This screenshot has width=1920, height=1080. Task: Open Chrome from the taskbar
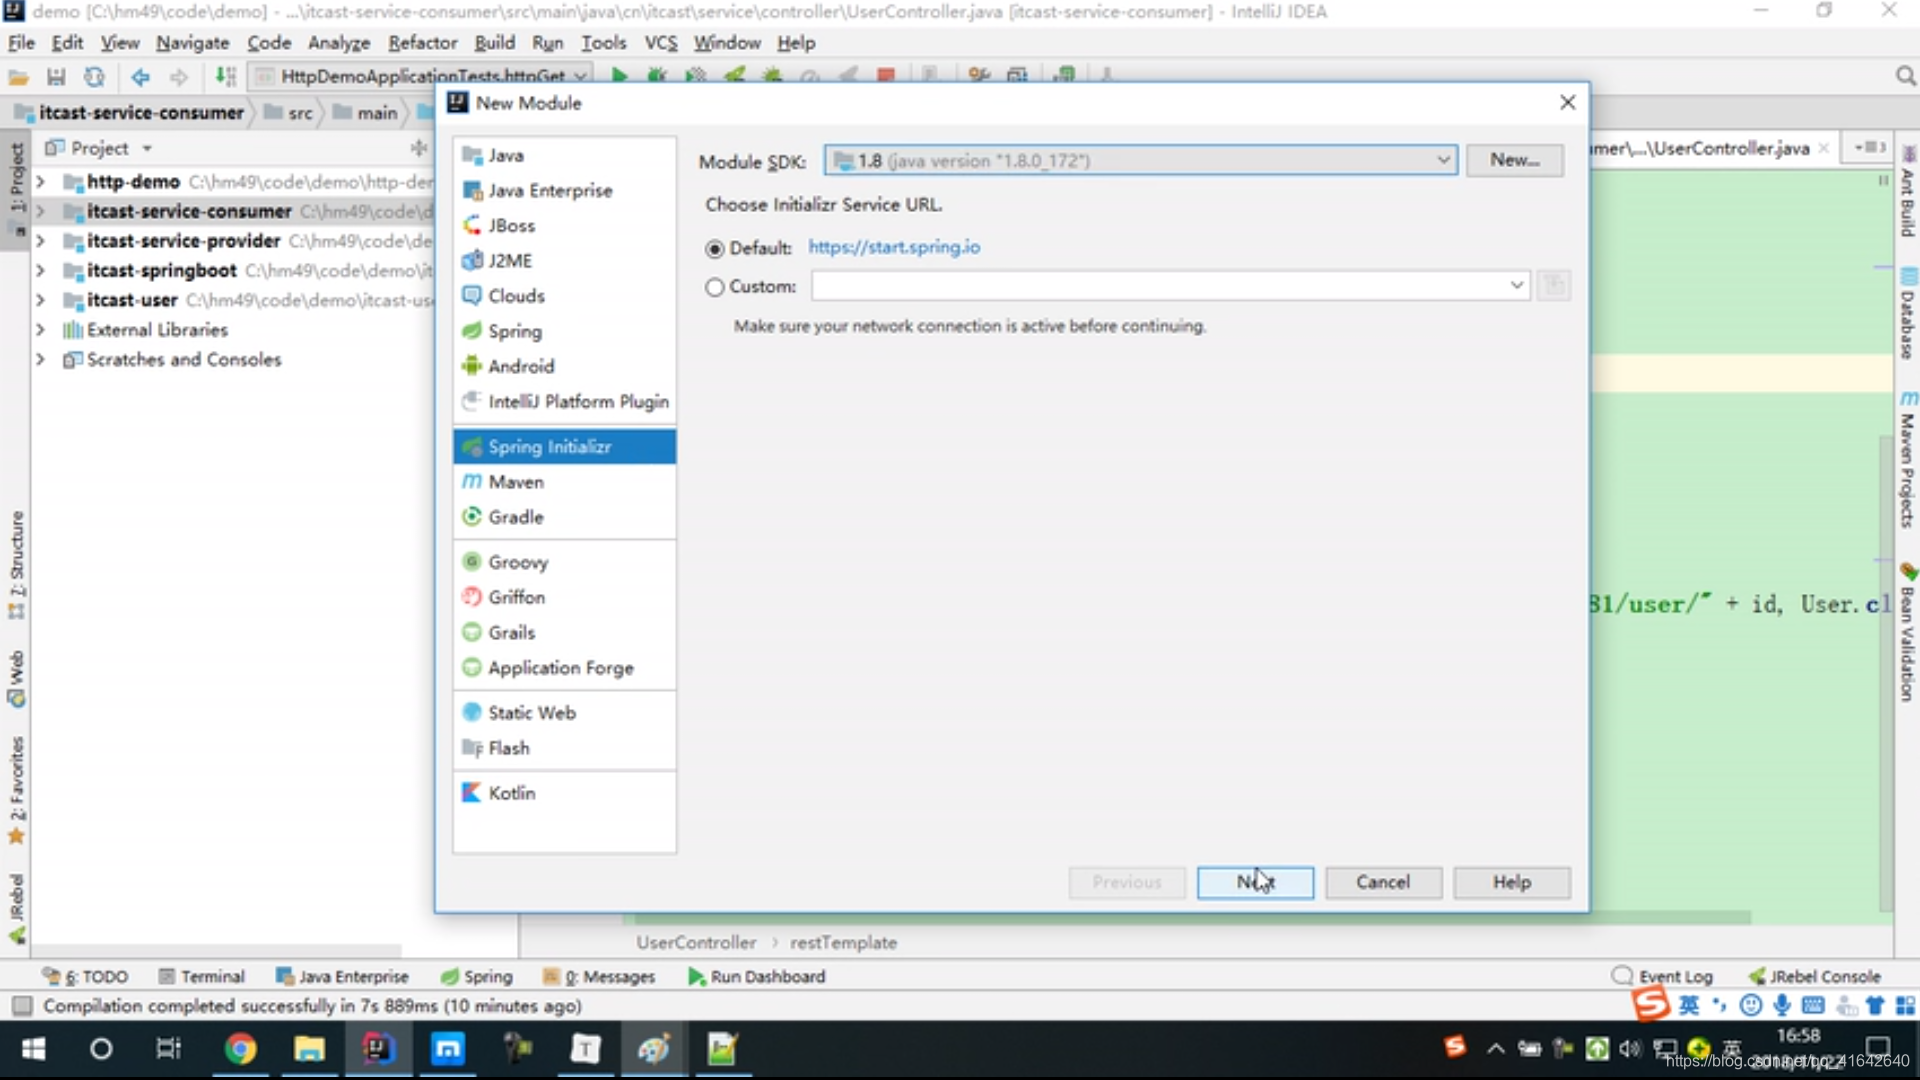[240, 1049]
